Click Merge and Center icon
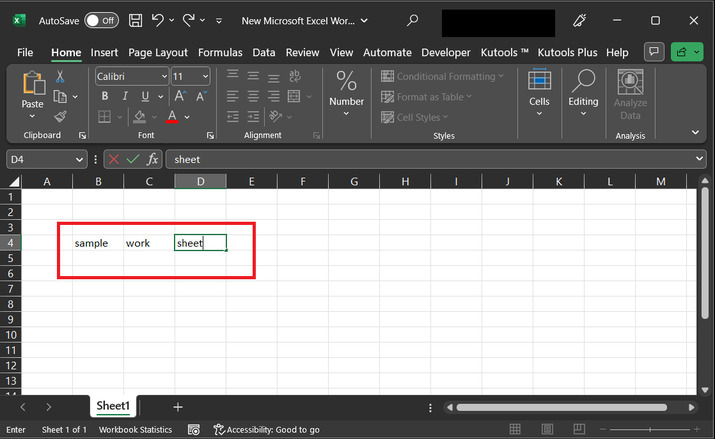The image size is (715, 439). (294, 96)
